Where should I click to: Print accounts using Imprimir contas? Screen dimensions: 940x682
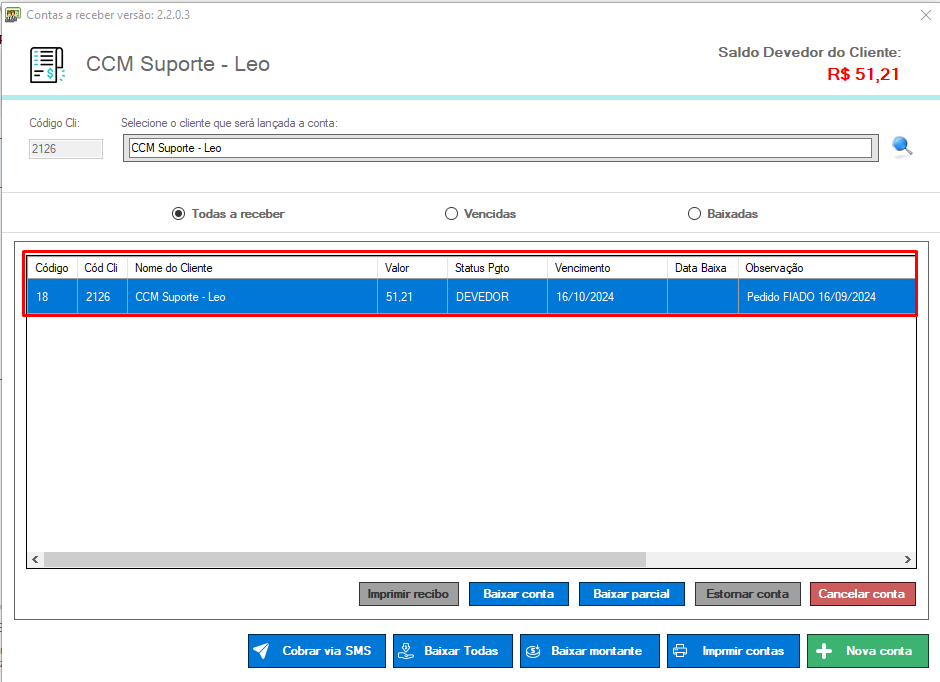pos(733,651)
